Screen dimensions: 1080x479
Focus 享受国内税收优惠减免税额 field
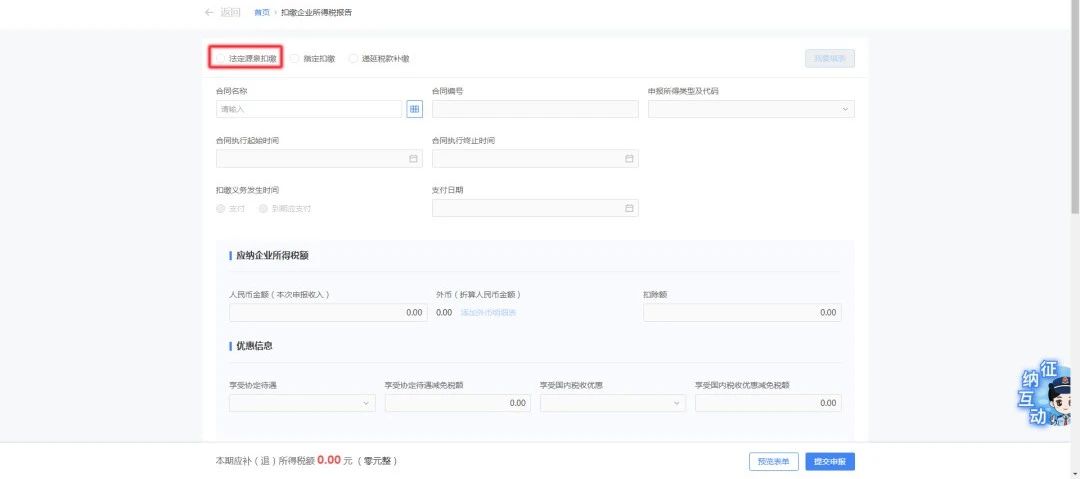coord(768,403)
